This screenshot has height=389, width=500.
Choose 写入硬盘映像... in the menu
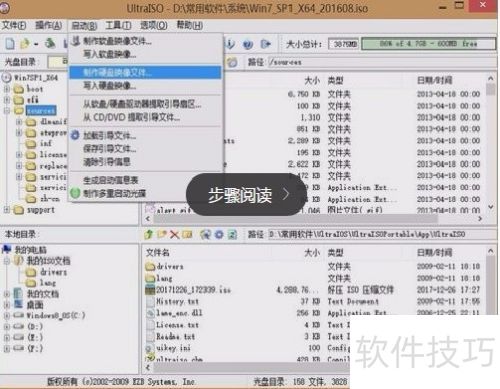tap(145, 86)
